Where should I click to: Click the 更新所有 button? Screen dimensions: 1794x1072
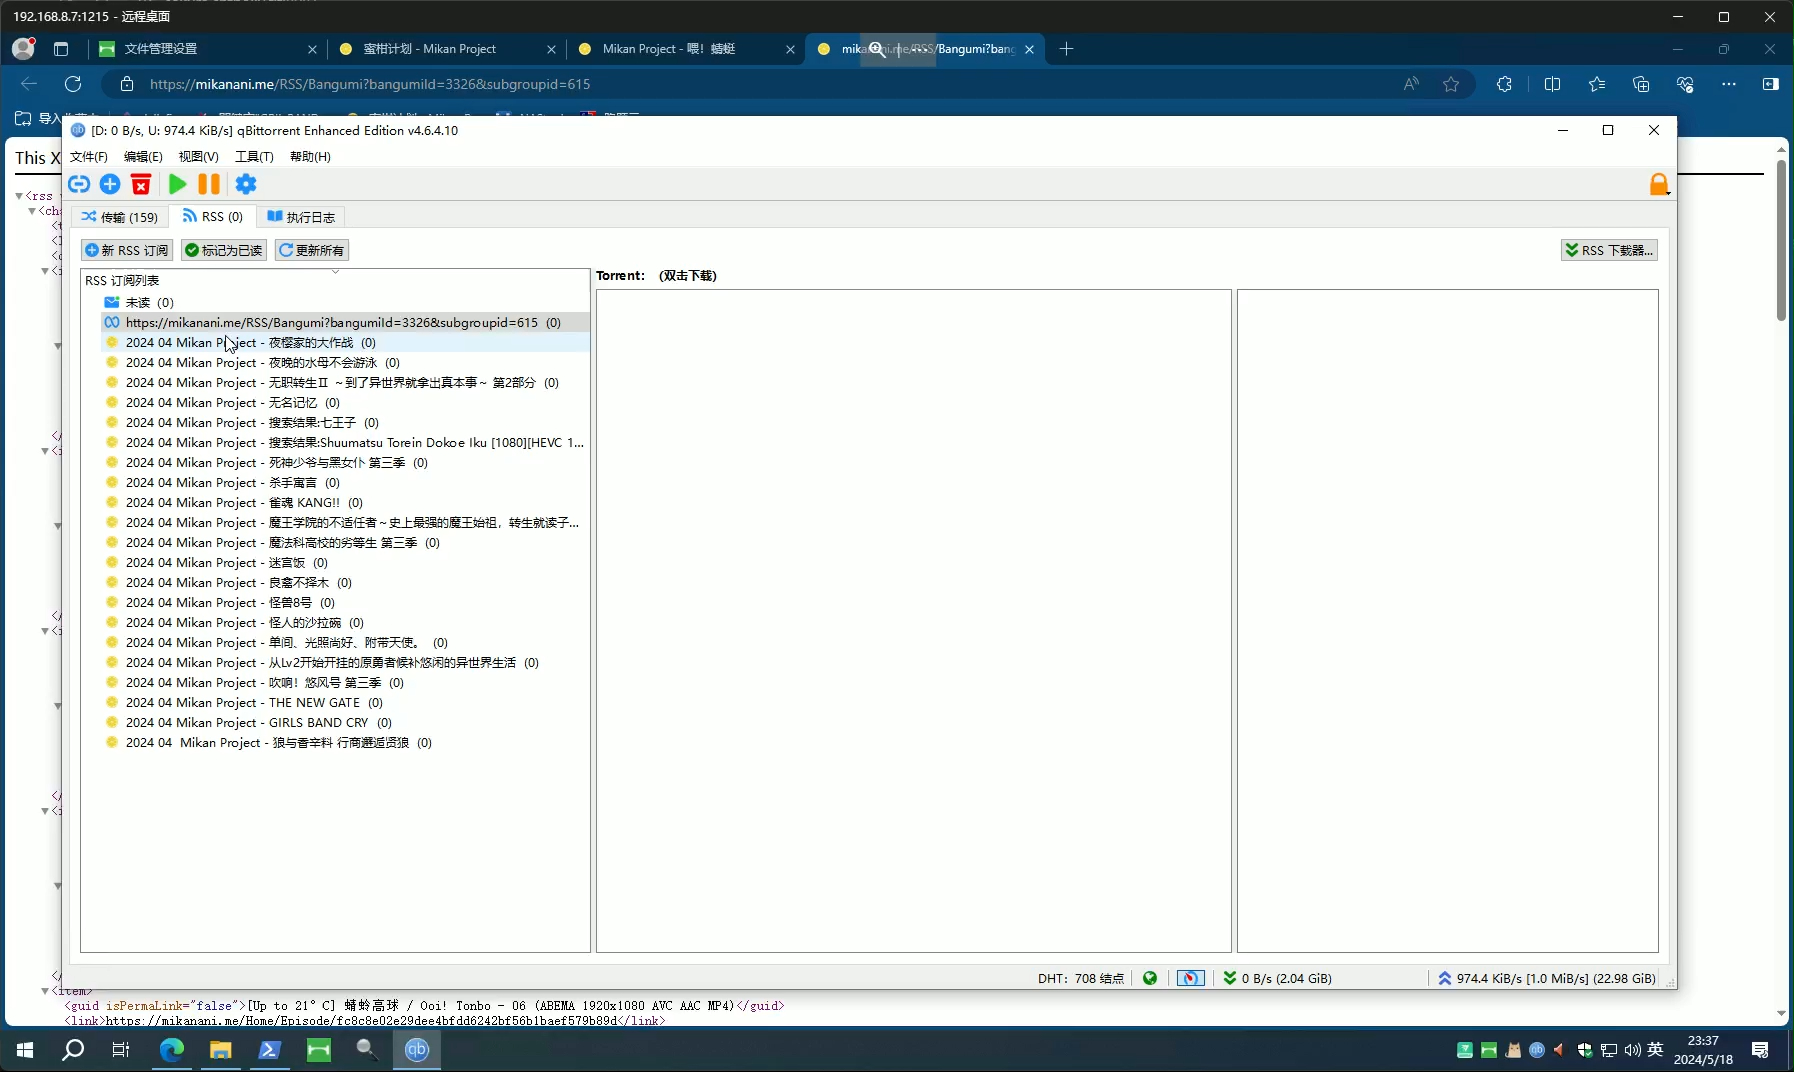pos(311,250)
